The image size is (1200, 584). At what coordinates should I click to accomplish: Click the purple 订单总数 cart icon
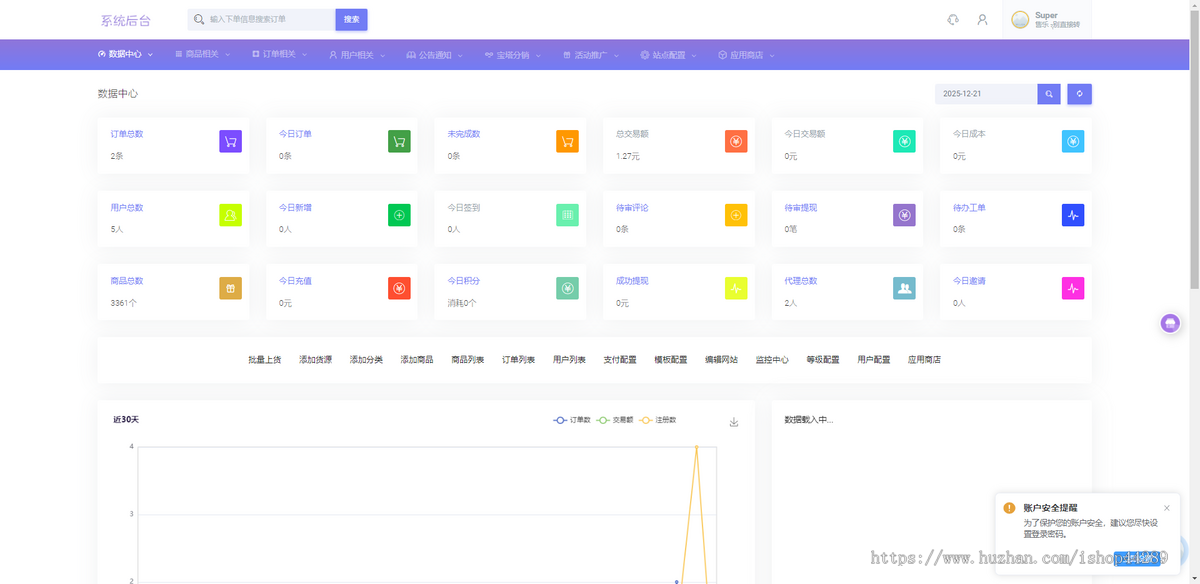pos(230,141)
